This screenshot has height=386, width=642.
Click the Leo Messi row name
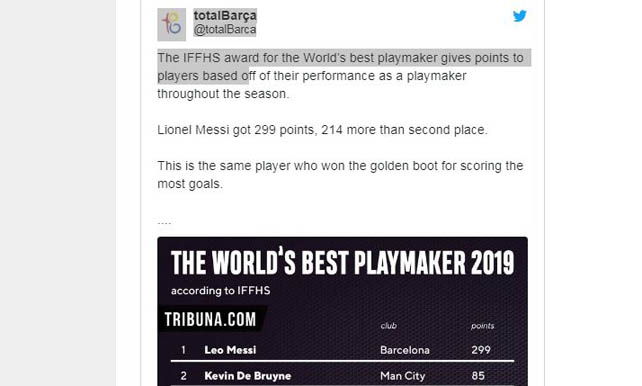click(231, 350)
